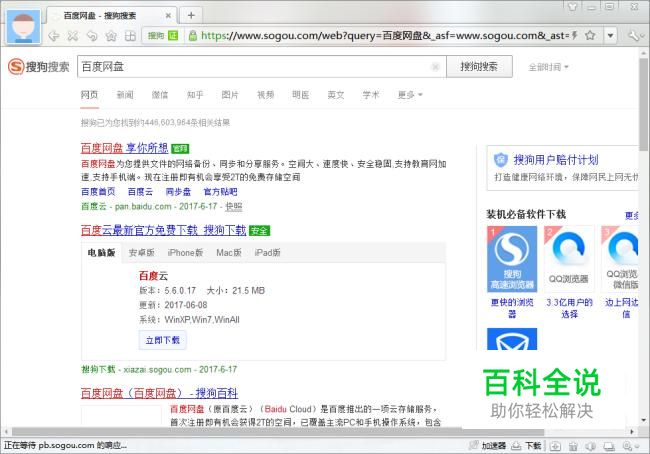The height and width of the screenshot is (454, 650).
Task: Switch to the 视频 search category
Action: [x=265, y=95]
